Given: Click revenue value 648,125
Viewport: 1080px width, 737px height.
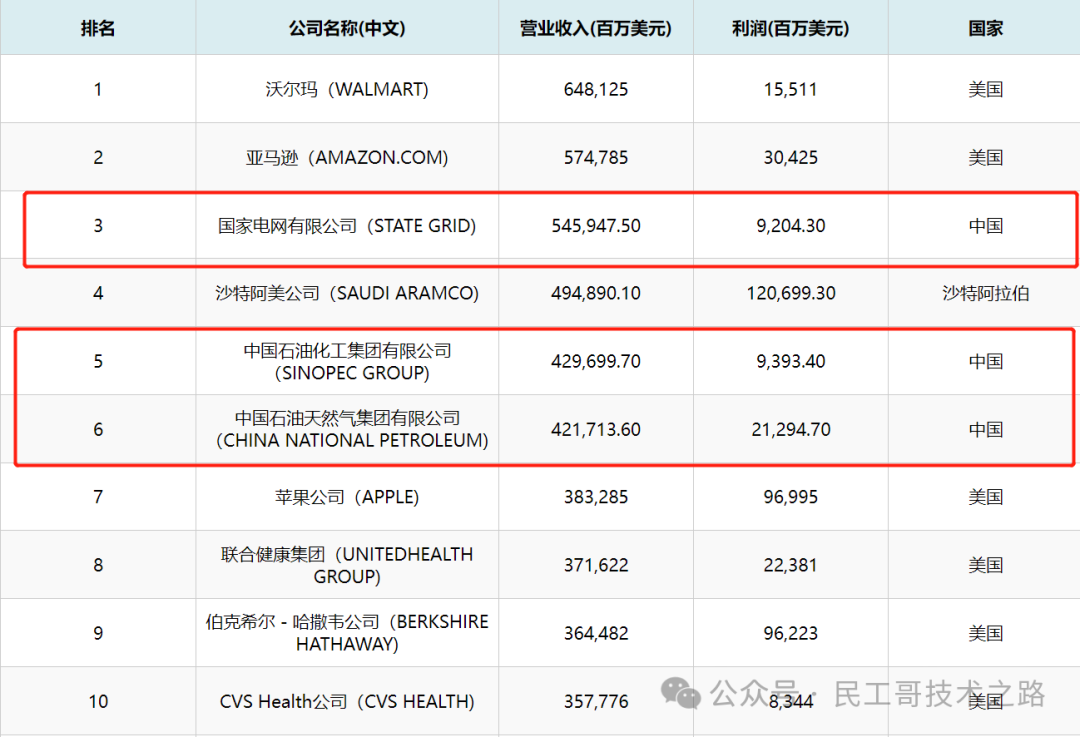Looking at the screenshot, I should pyautogui.click(x=596, y=90).
